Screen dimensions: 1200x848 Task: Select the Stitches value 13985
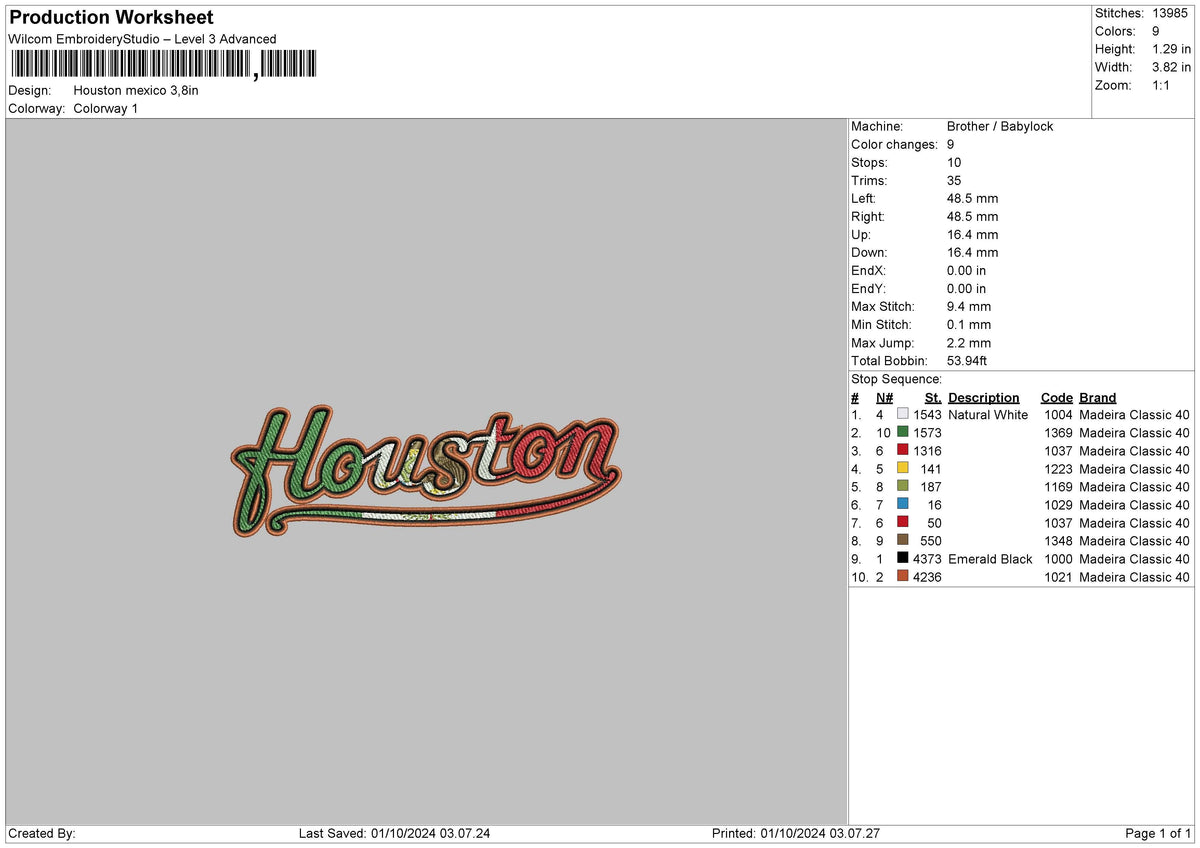pos(1171,13)
